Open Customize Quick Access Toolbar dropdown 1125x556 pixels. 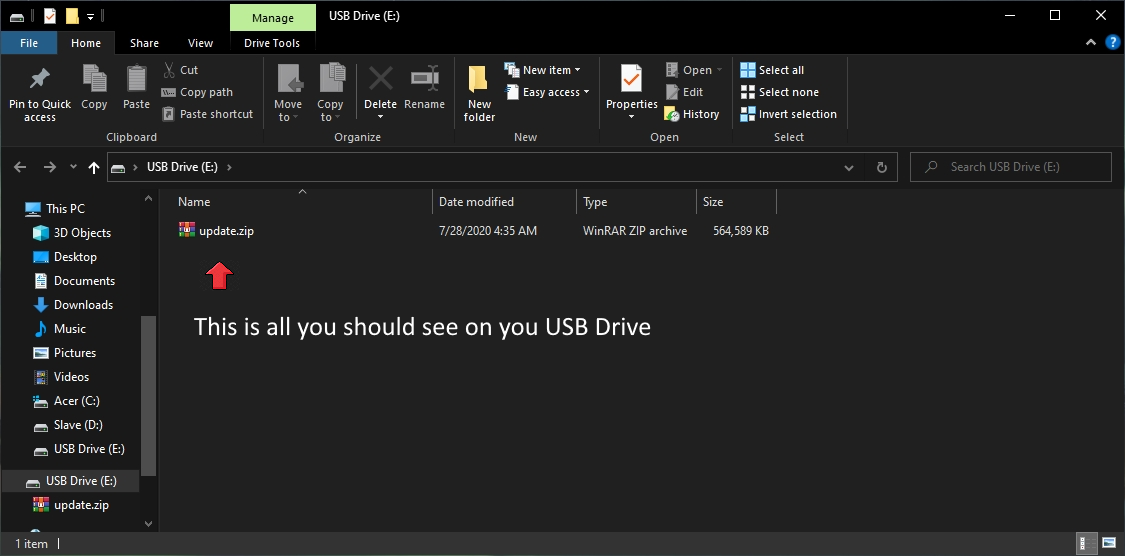point(90,16)
